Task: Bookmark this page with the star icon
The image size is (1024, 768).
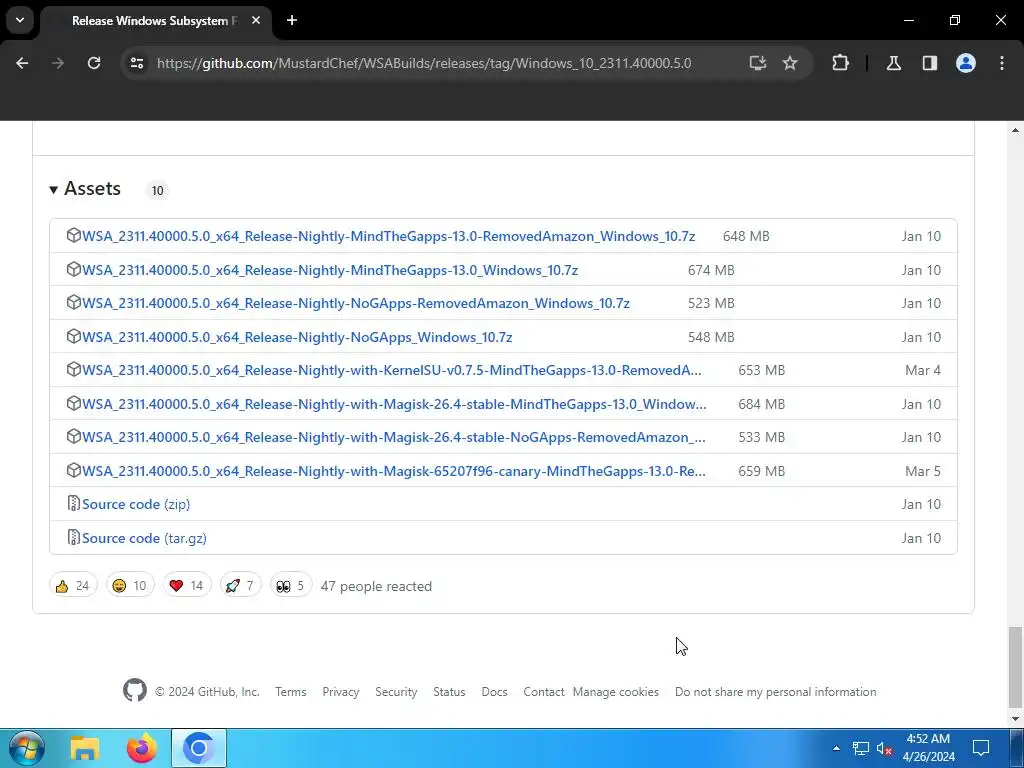Action: (790, 63)
